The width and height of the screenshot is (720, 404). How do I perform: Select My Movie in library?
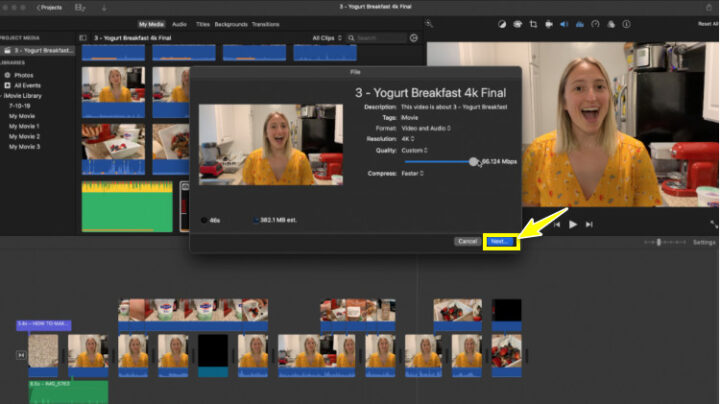coord(22,116)
